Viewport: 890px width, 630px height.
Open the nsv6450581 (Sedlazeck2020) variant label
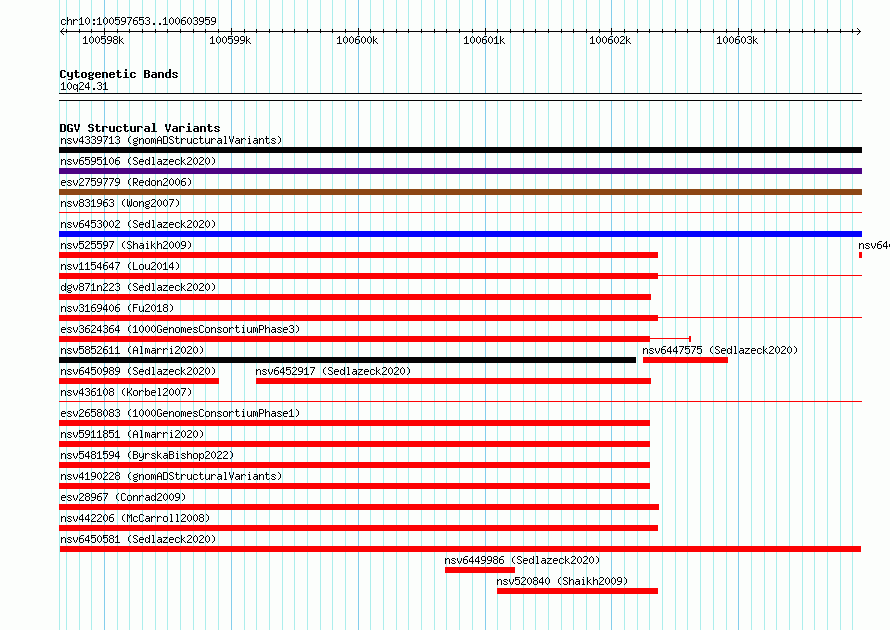[x=138, y=539]
